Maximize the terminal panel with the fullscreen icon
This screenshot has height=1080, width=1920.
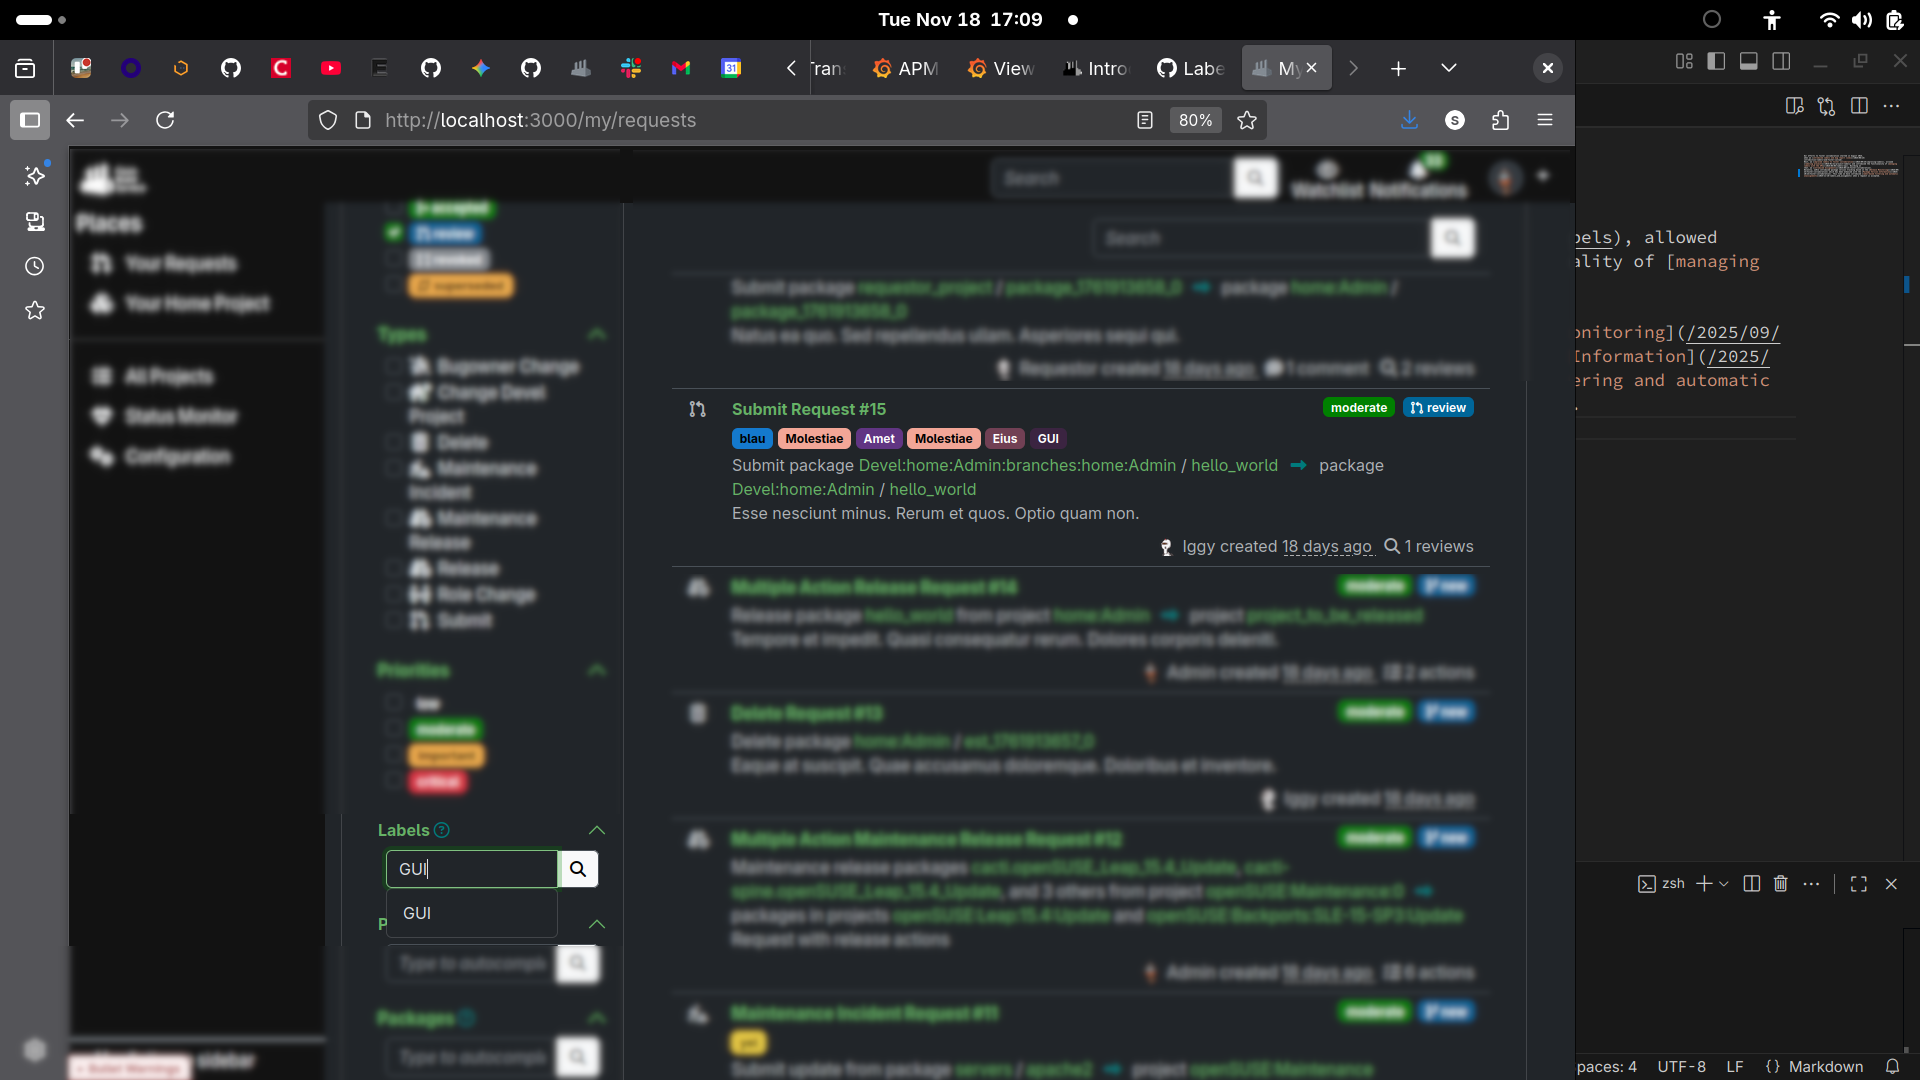1858,884
